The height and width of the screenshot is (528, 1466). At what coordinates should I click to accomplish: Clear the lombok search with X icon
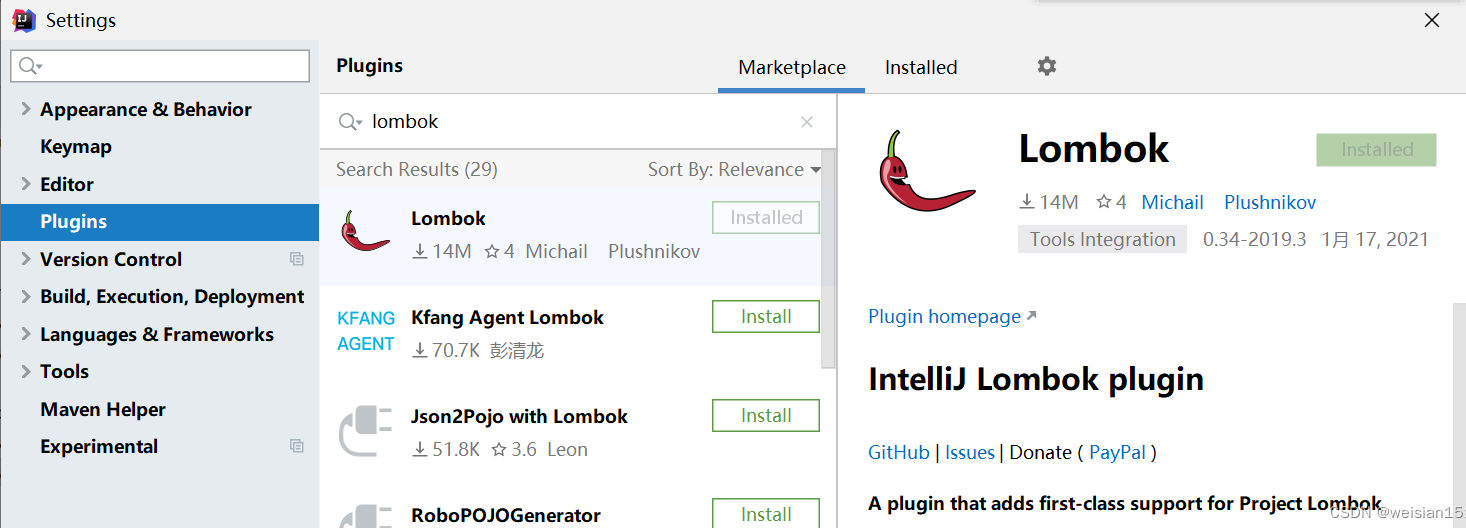(x=807, y=122)
